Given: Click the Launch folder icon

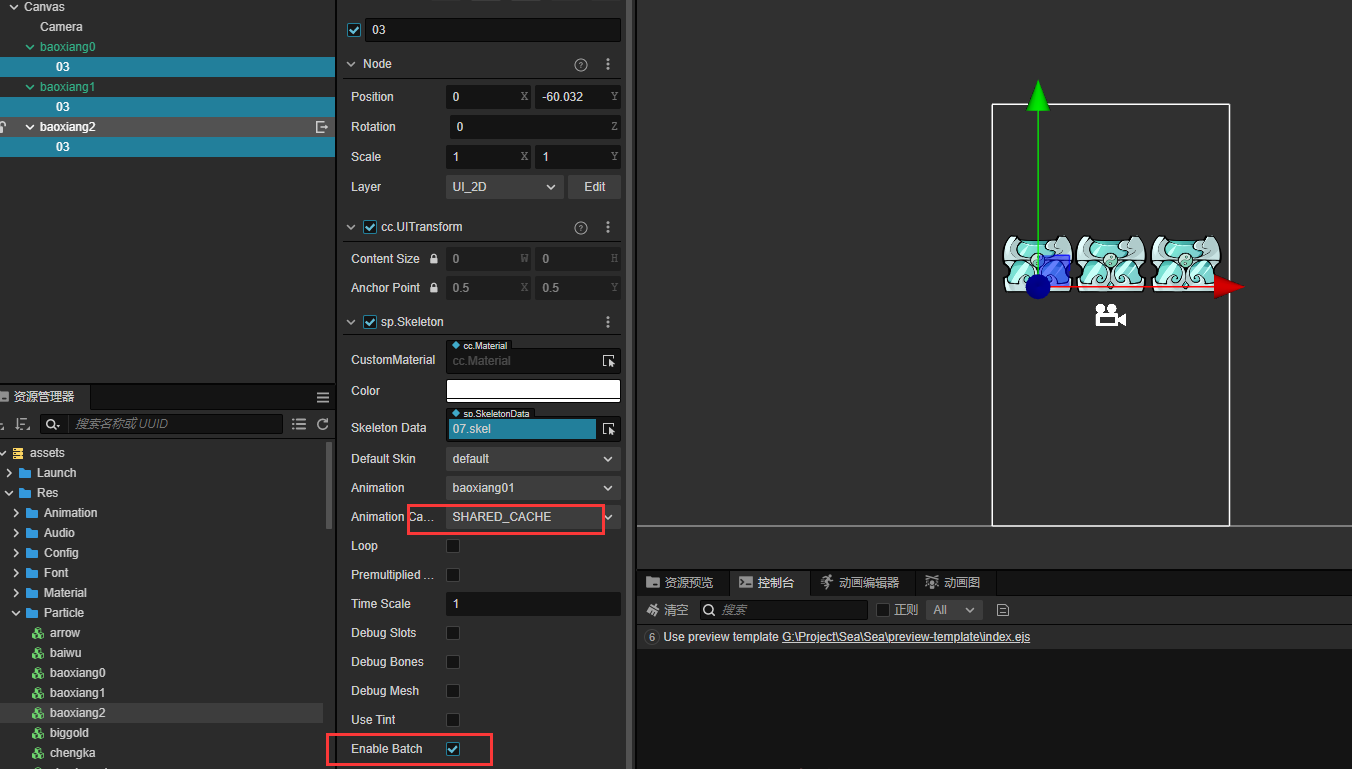Looking at the screenshot, I should click(26, 473).
